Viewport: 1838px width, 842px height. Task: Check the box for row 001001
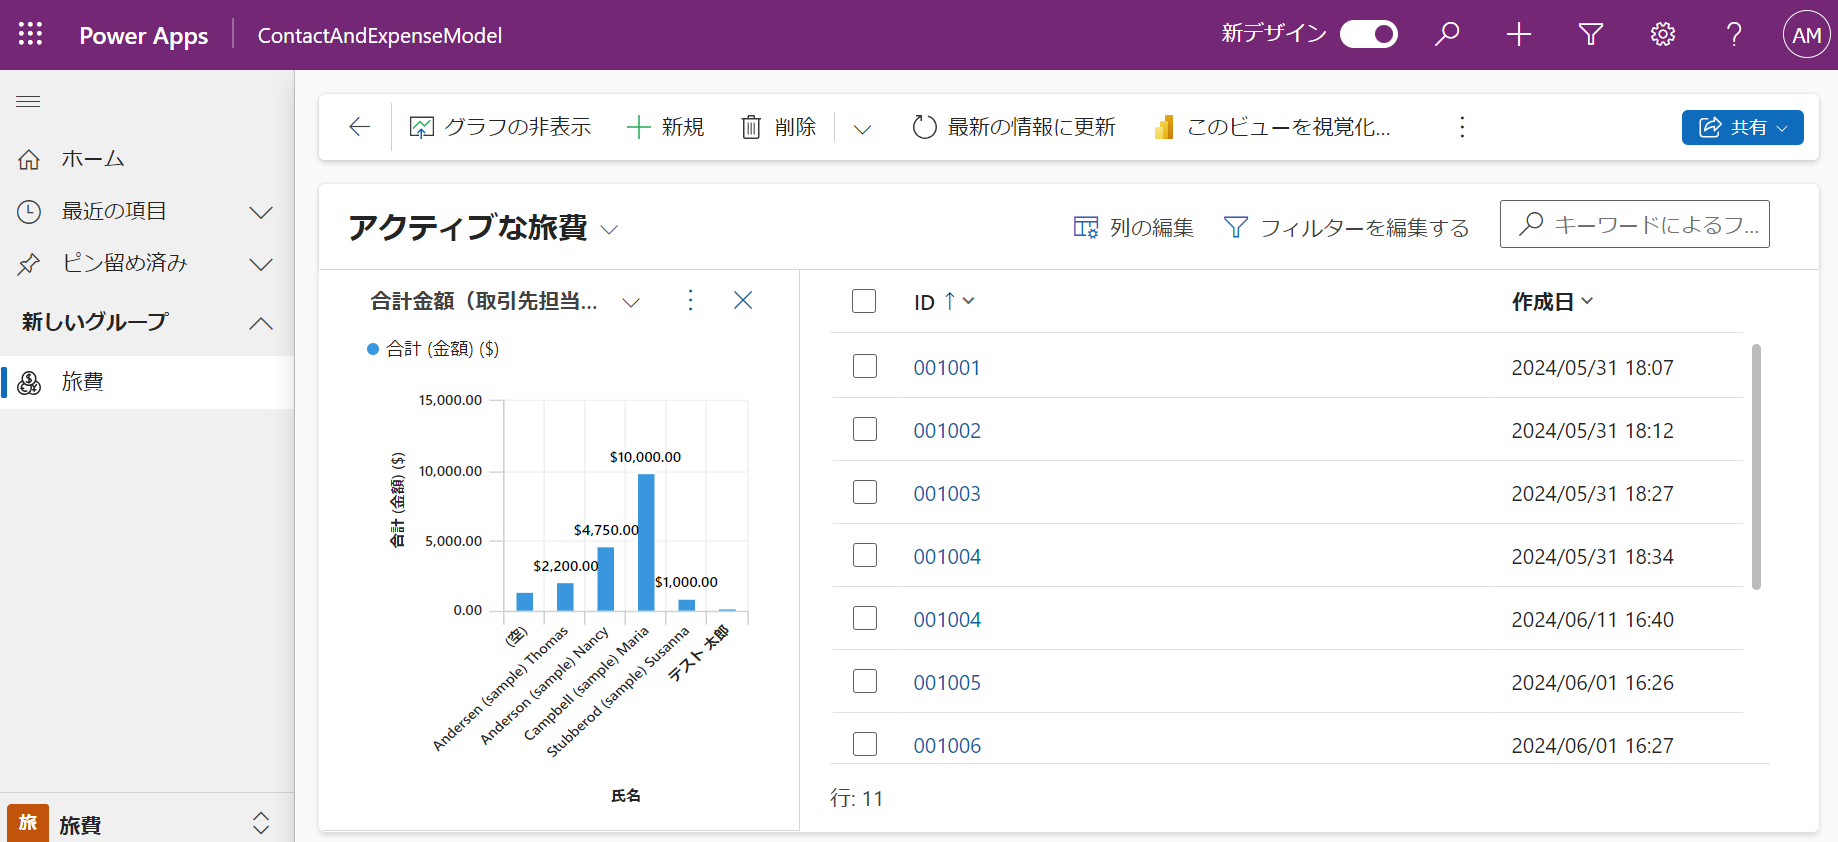click(x=865, y=366)
